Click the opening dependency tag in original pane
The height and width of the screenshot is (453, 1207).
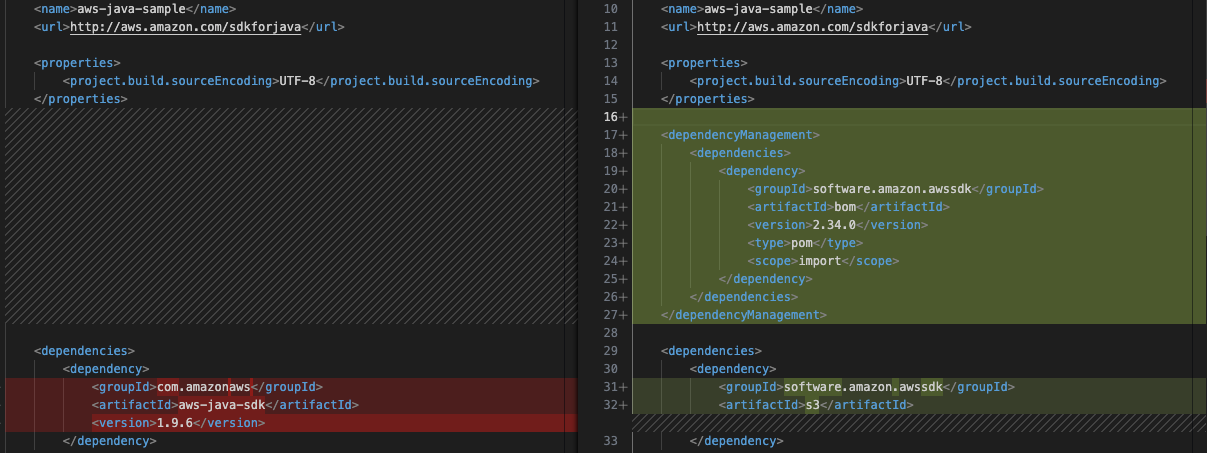106,369
